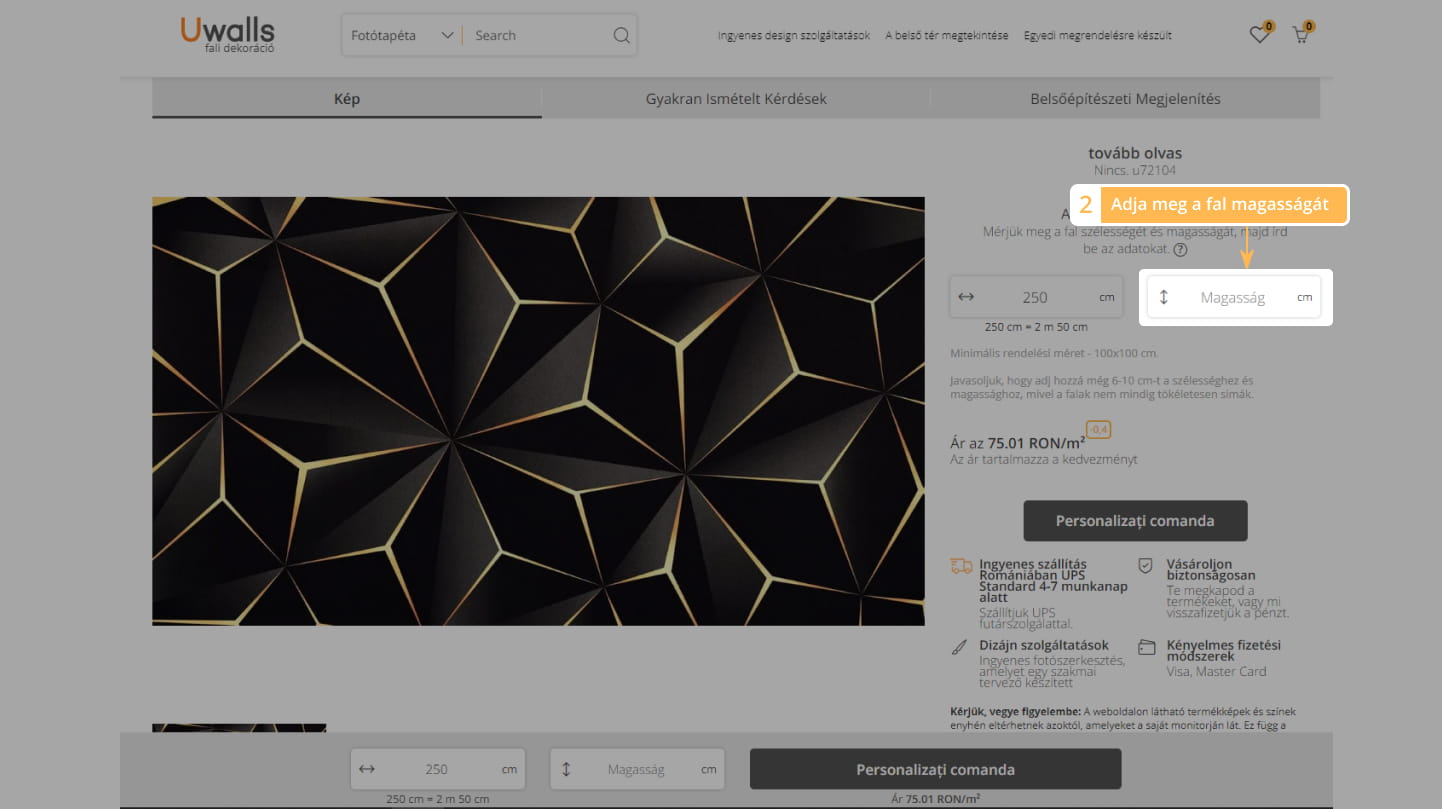Click the Uwalls logo

227,34
